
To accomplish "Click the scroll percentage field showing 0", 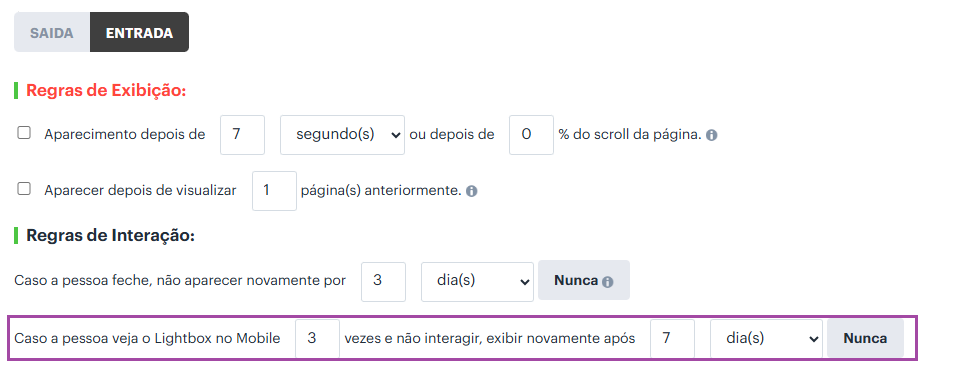I will (531, 135).
